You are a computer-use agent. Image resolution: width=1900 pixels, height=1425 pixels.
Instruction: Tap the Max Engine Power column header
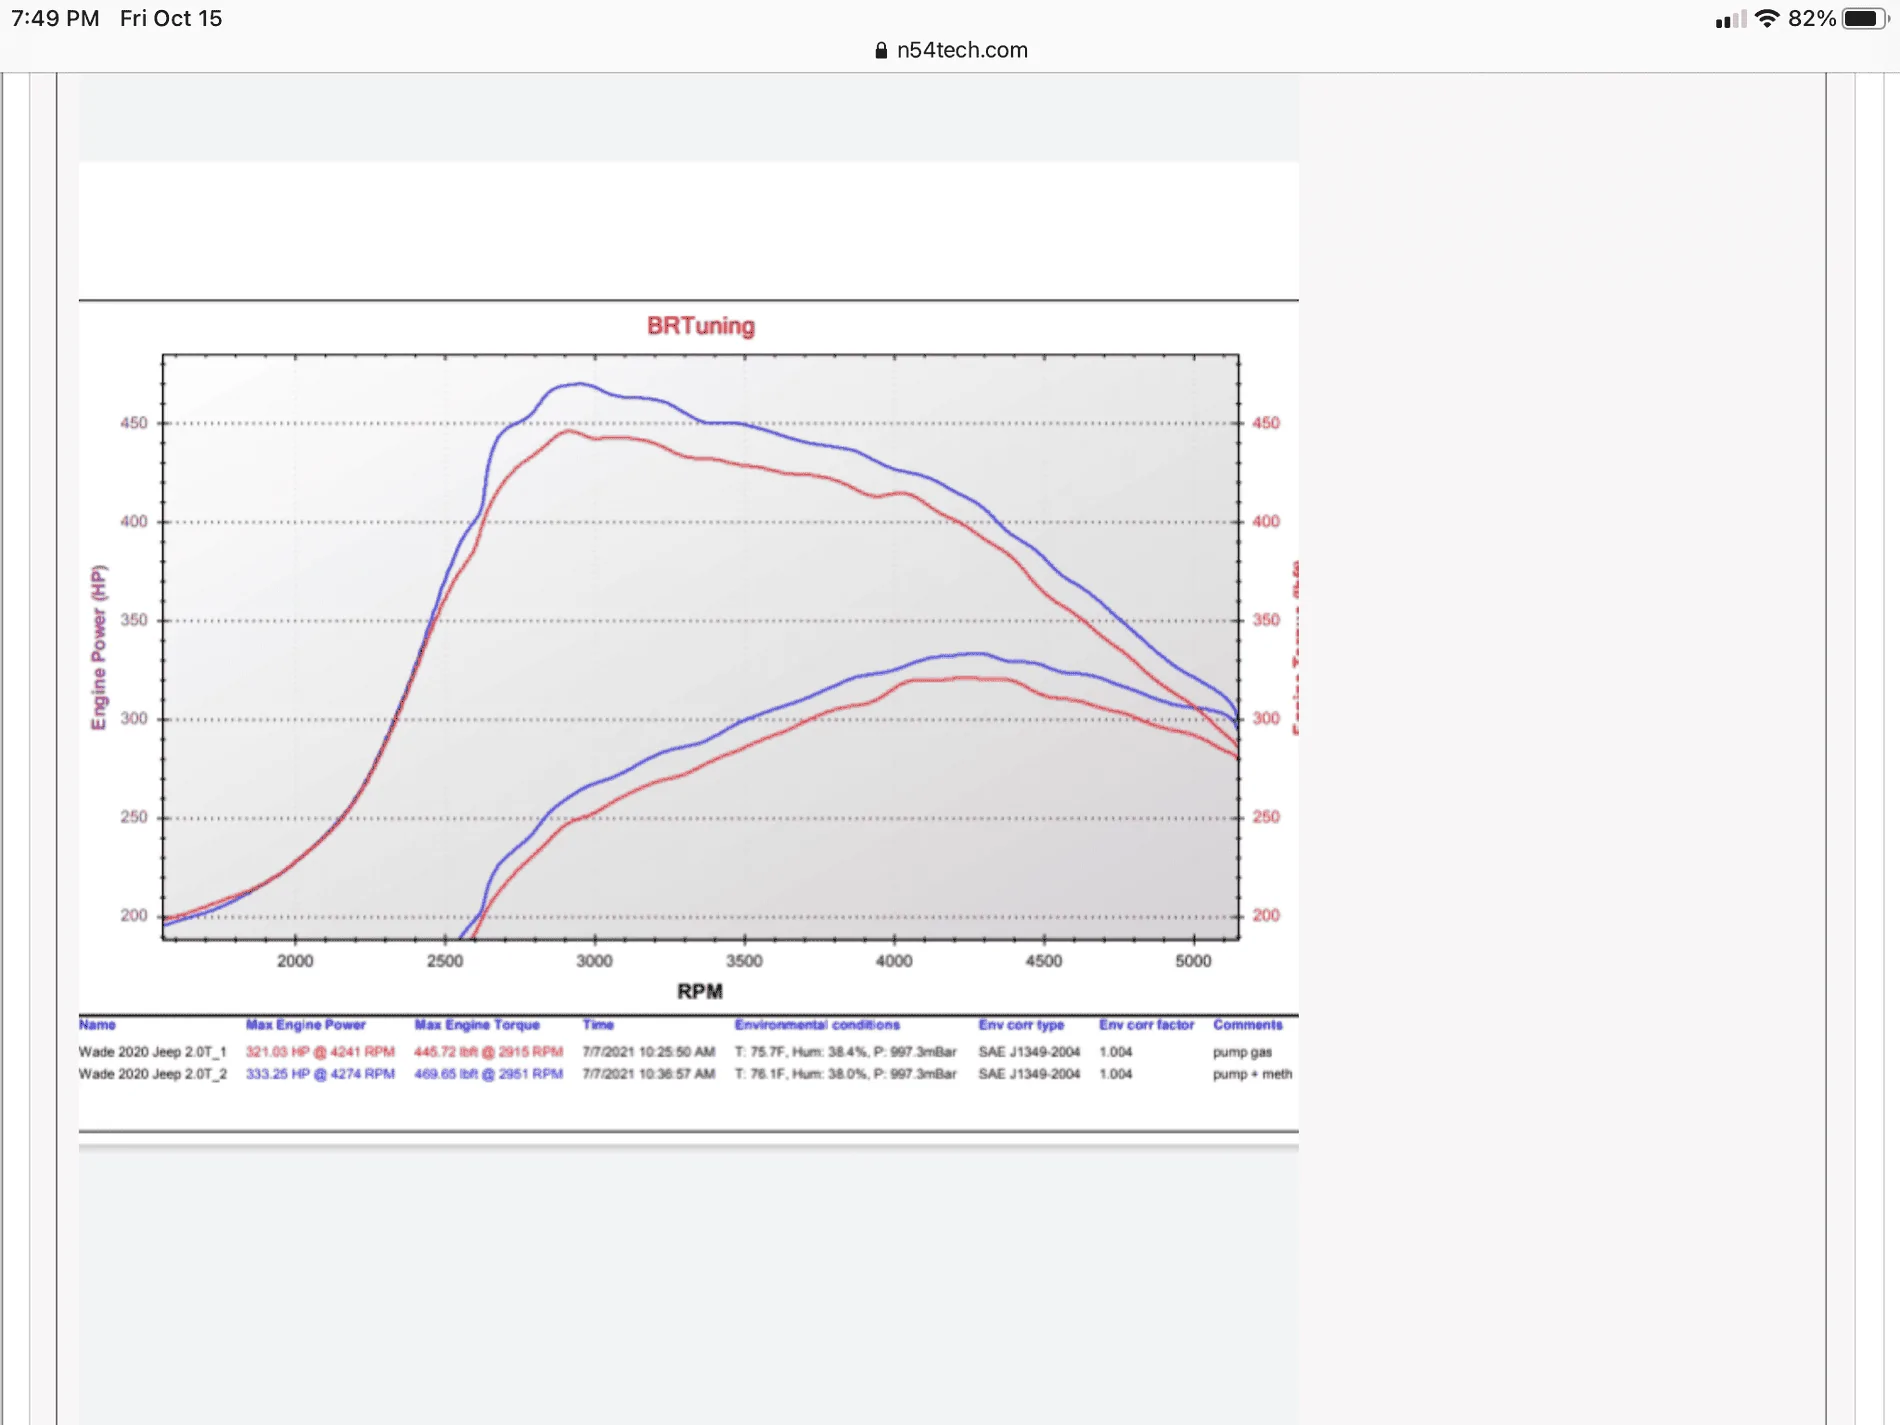[306, 1025]
